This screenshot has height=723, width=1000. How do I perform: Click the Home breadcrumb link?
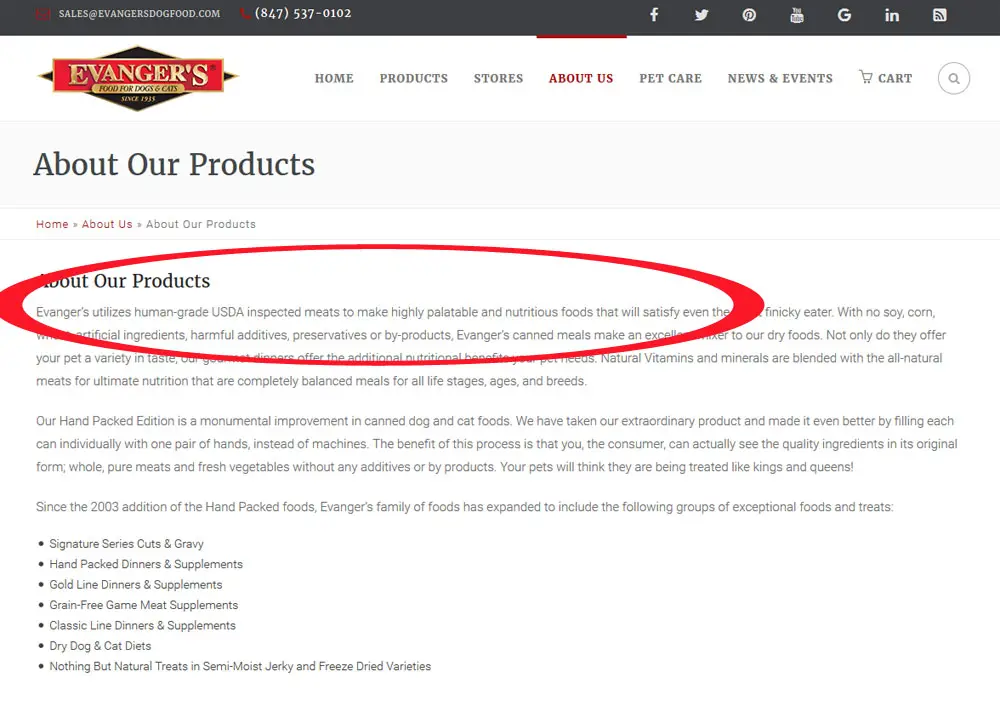point(52,224)
